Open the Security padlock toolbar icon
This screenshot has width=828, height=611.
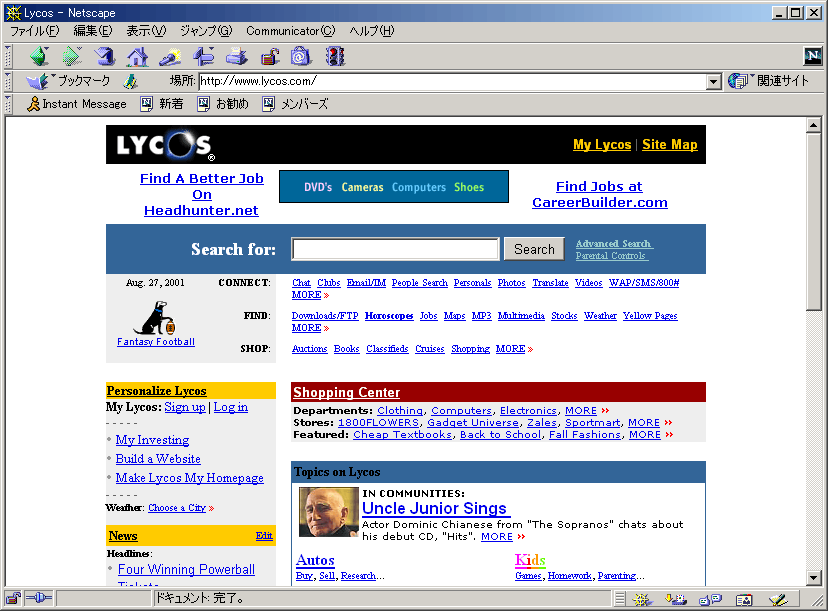(270, 56)
